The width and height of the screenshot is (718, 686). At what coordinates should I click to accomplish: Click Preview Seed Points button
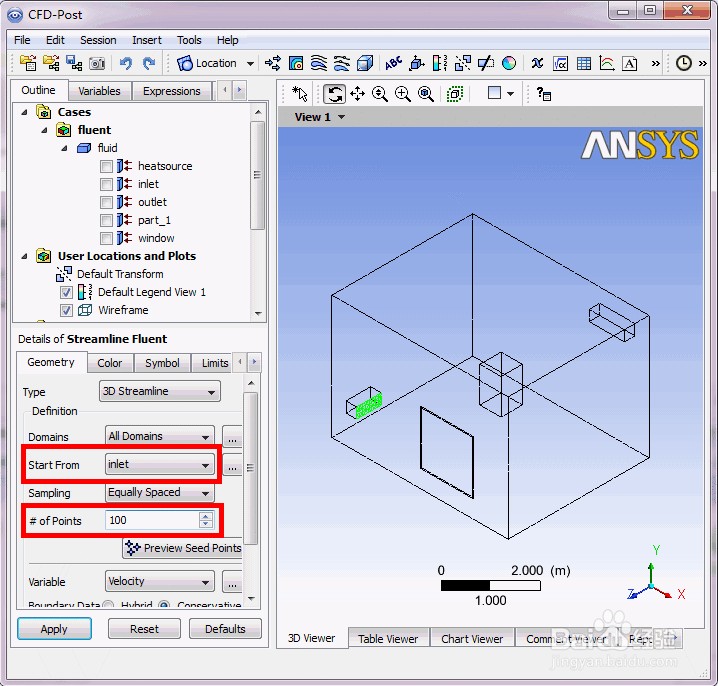[183, 548]
